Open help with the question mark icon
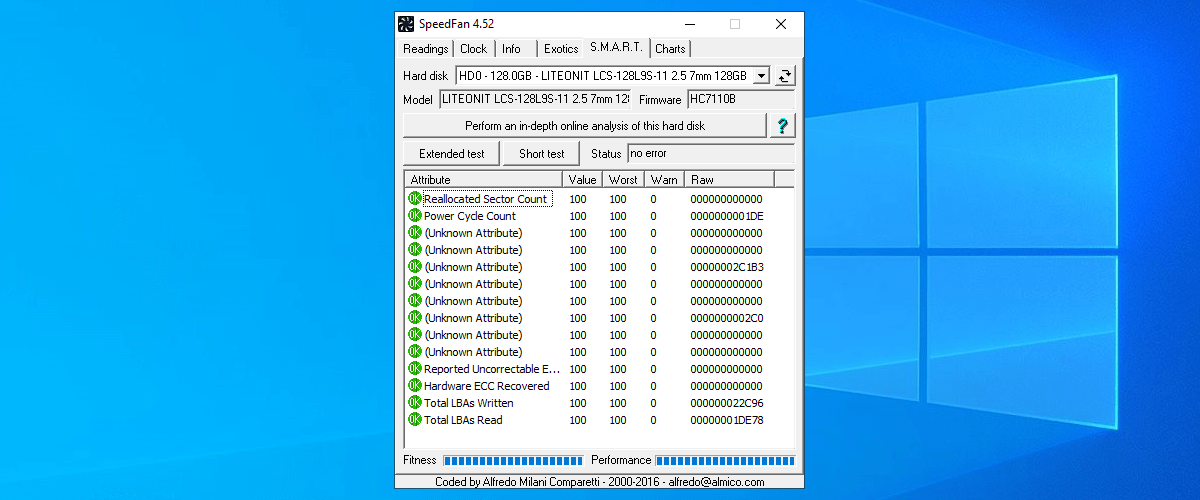1200x500 pixels. pos(782,126)
